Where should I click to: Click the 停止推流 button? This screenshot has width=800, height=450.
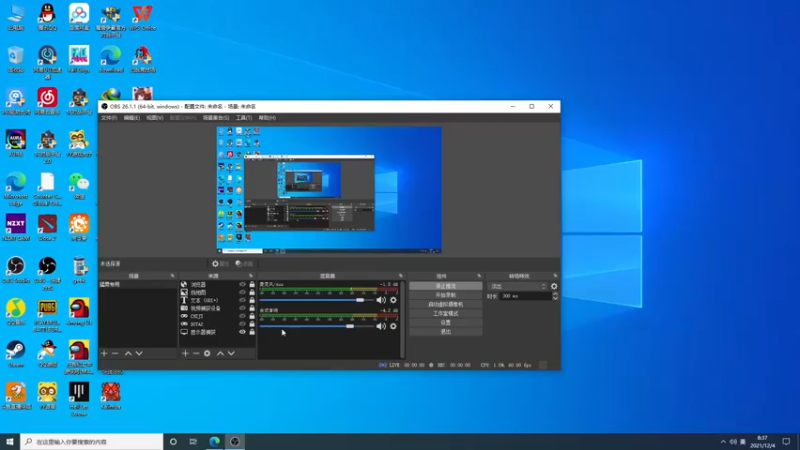click(x=445, y=286)
